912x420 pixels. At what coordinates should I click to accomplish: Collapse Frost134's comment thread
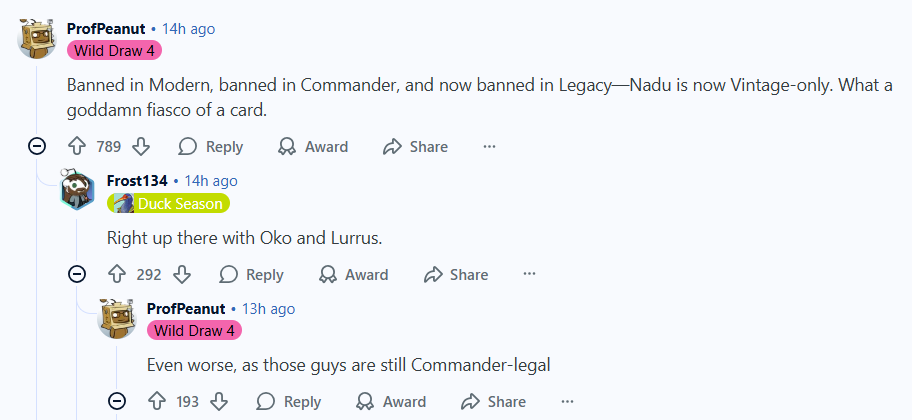point(77,275)
